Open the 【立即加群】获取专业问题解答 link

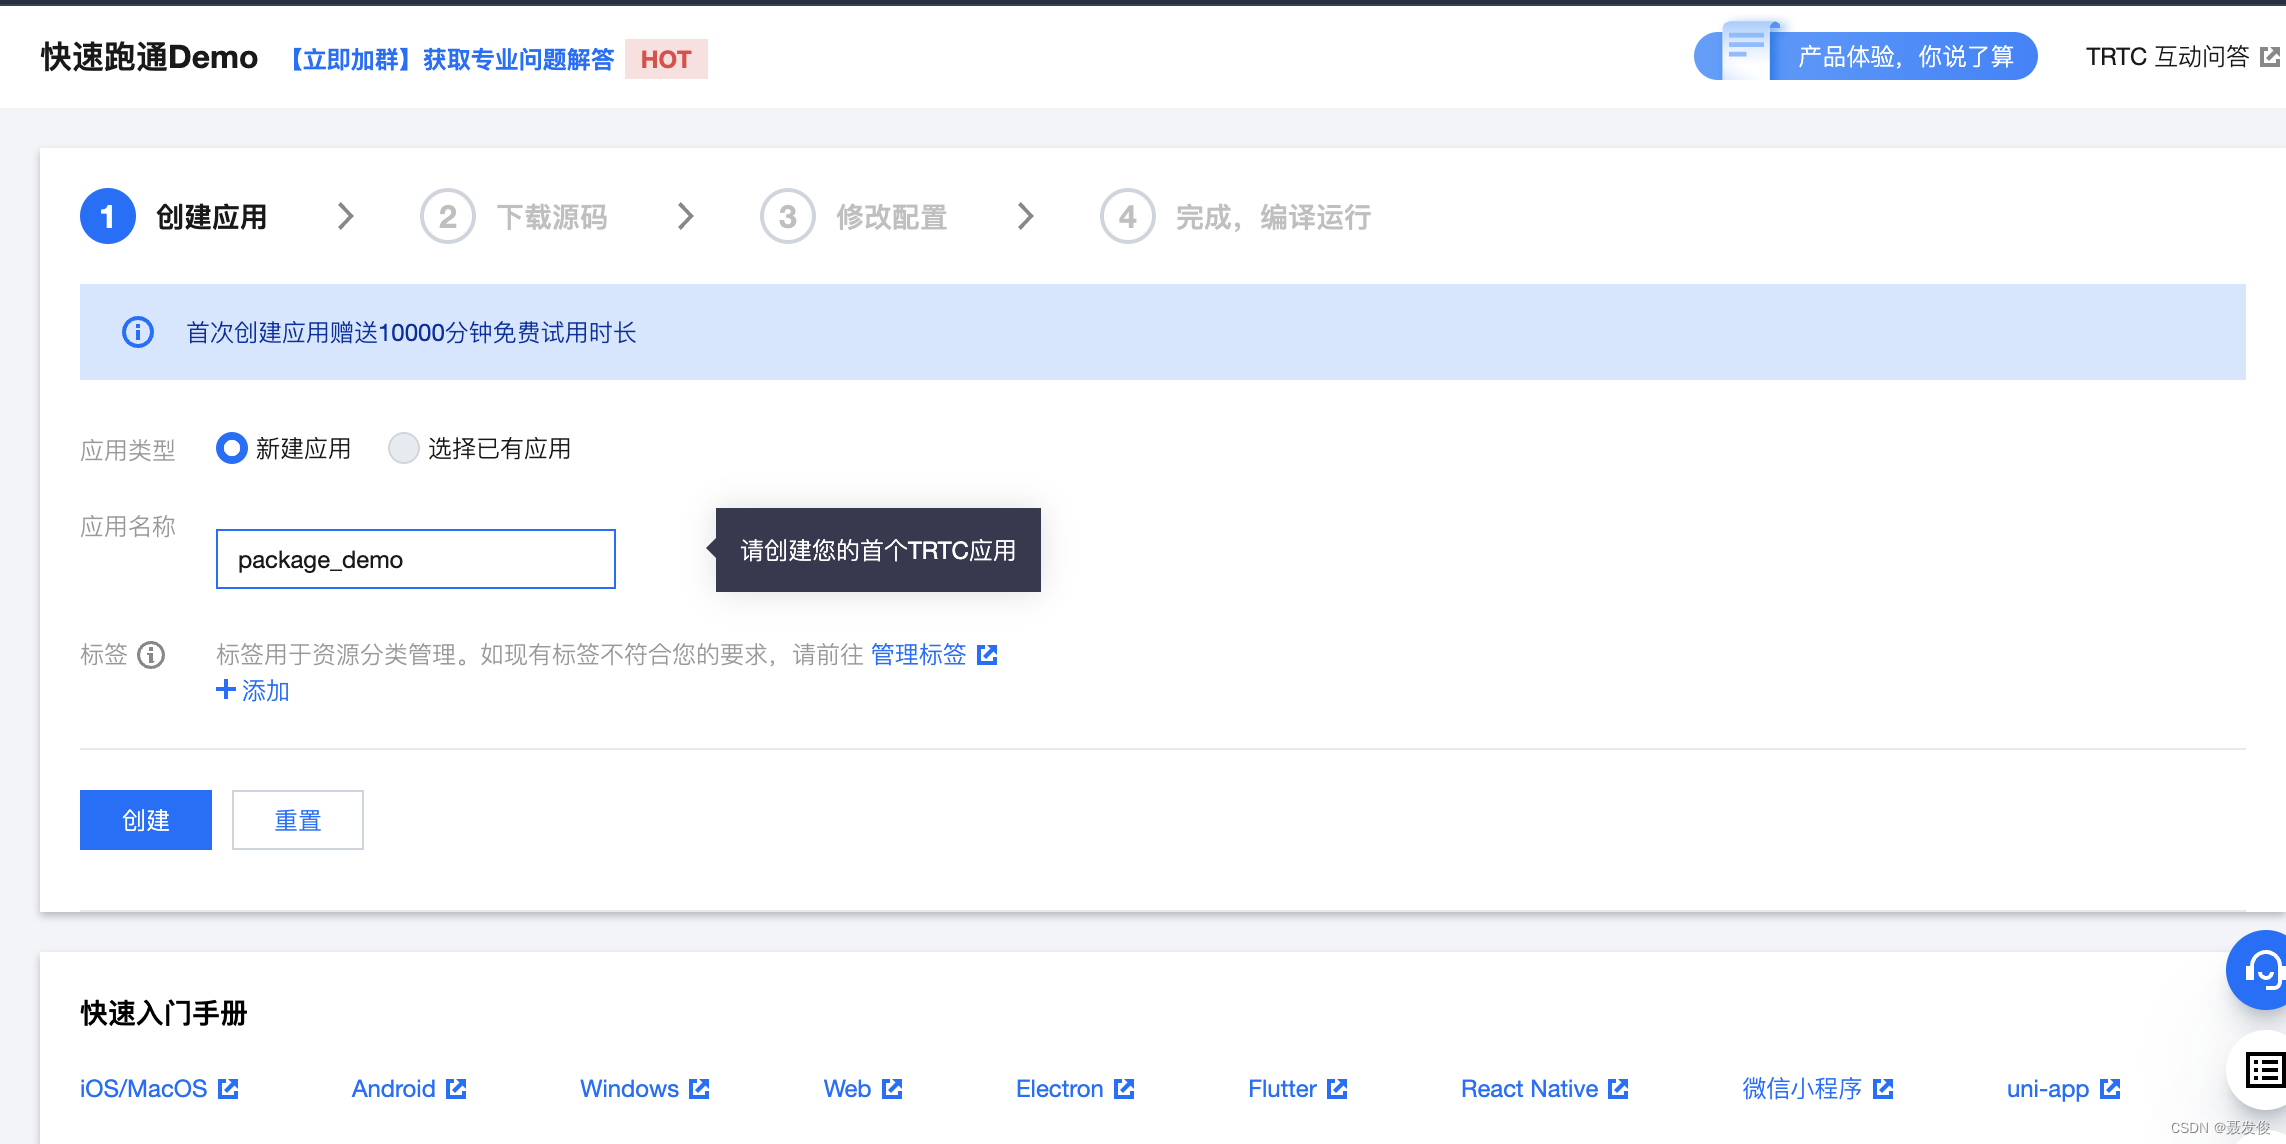451,59
